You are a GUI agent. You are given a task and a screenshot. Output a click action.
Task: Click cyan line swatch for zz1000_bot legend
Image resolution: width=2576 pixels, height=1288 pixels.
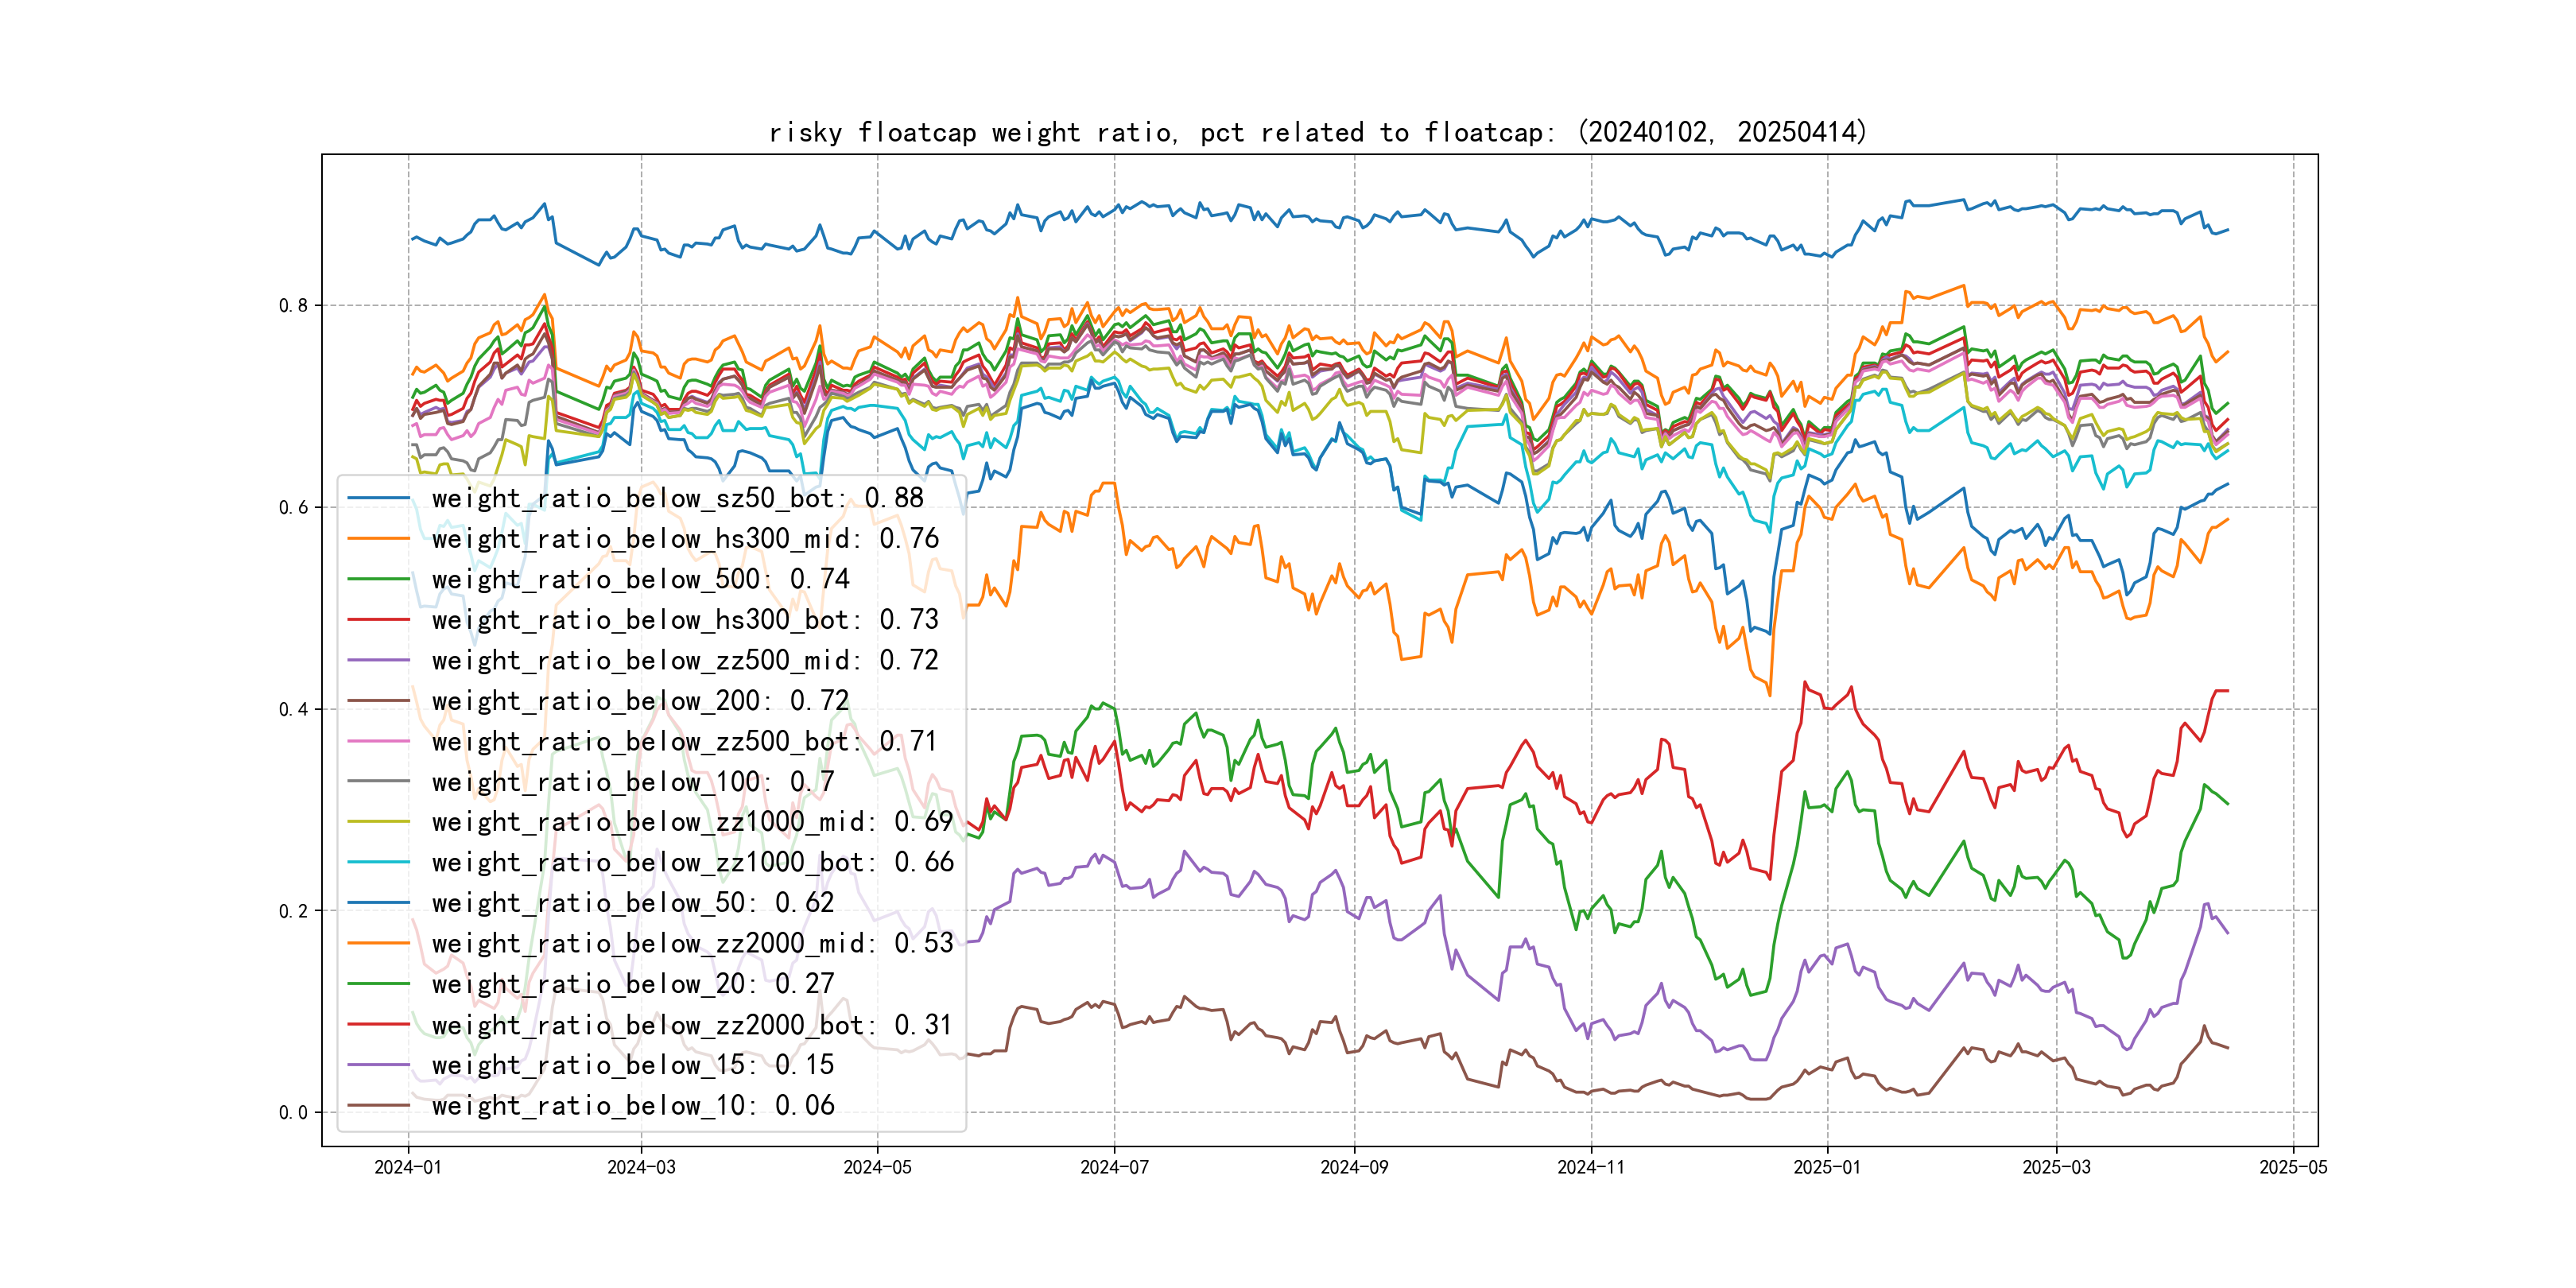(x=378, y=862)
